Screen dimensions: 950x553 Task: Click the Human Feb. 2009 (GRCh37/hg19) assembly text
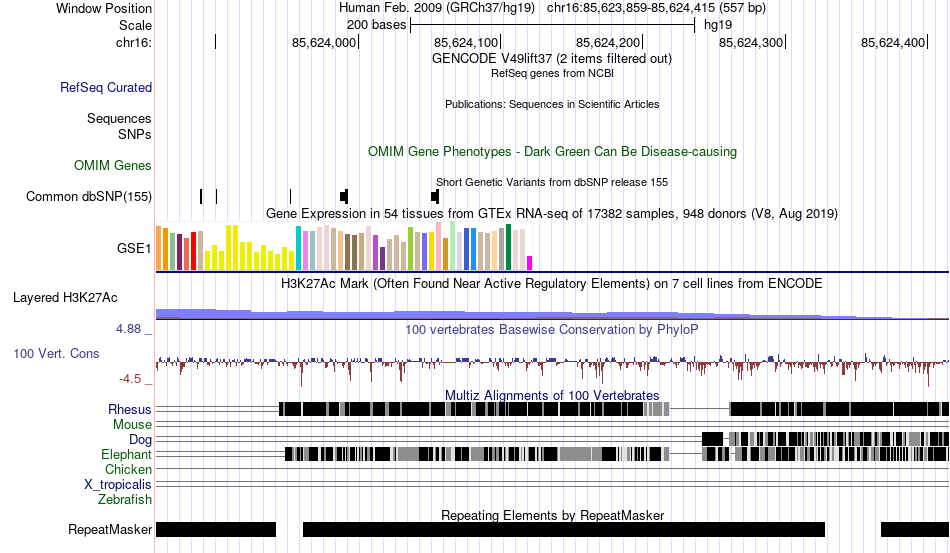(x=437, y=8)
